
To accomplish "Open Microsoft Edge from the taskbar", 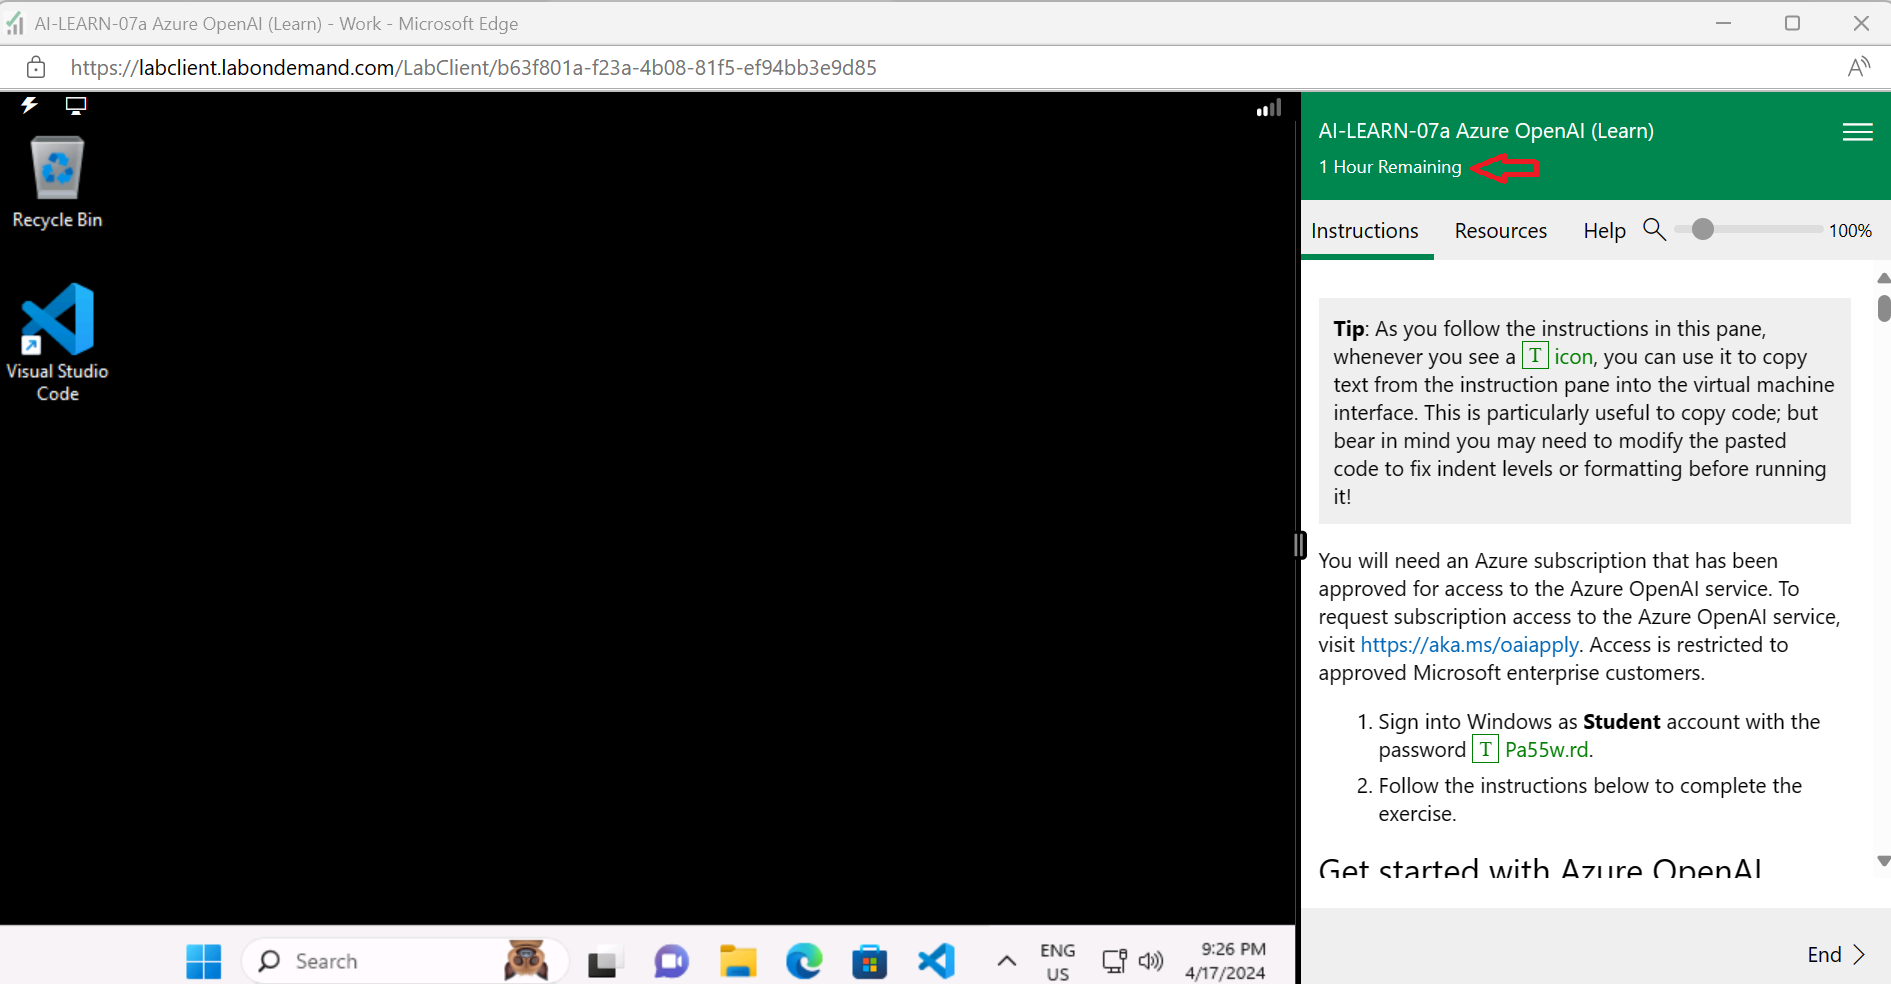I will (x=804, y=960).
